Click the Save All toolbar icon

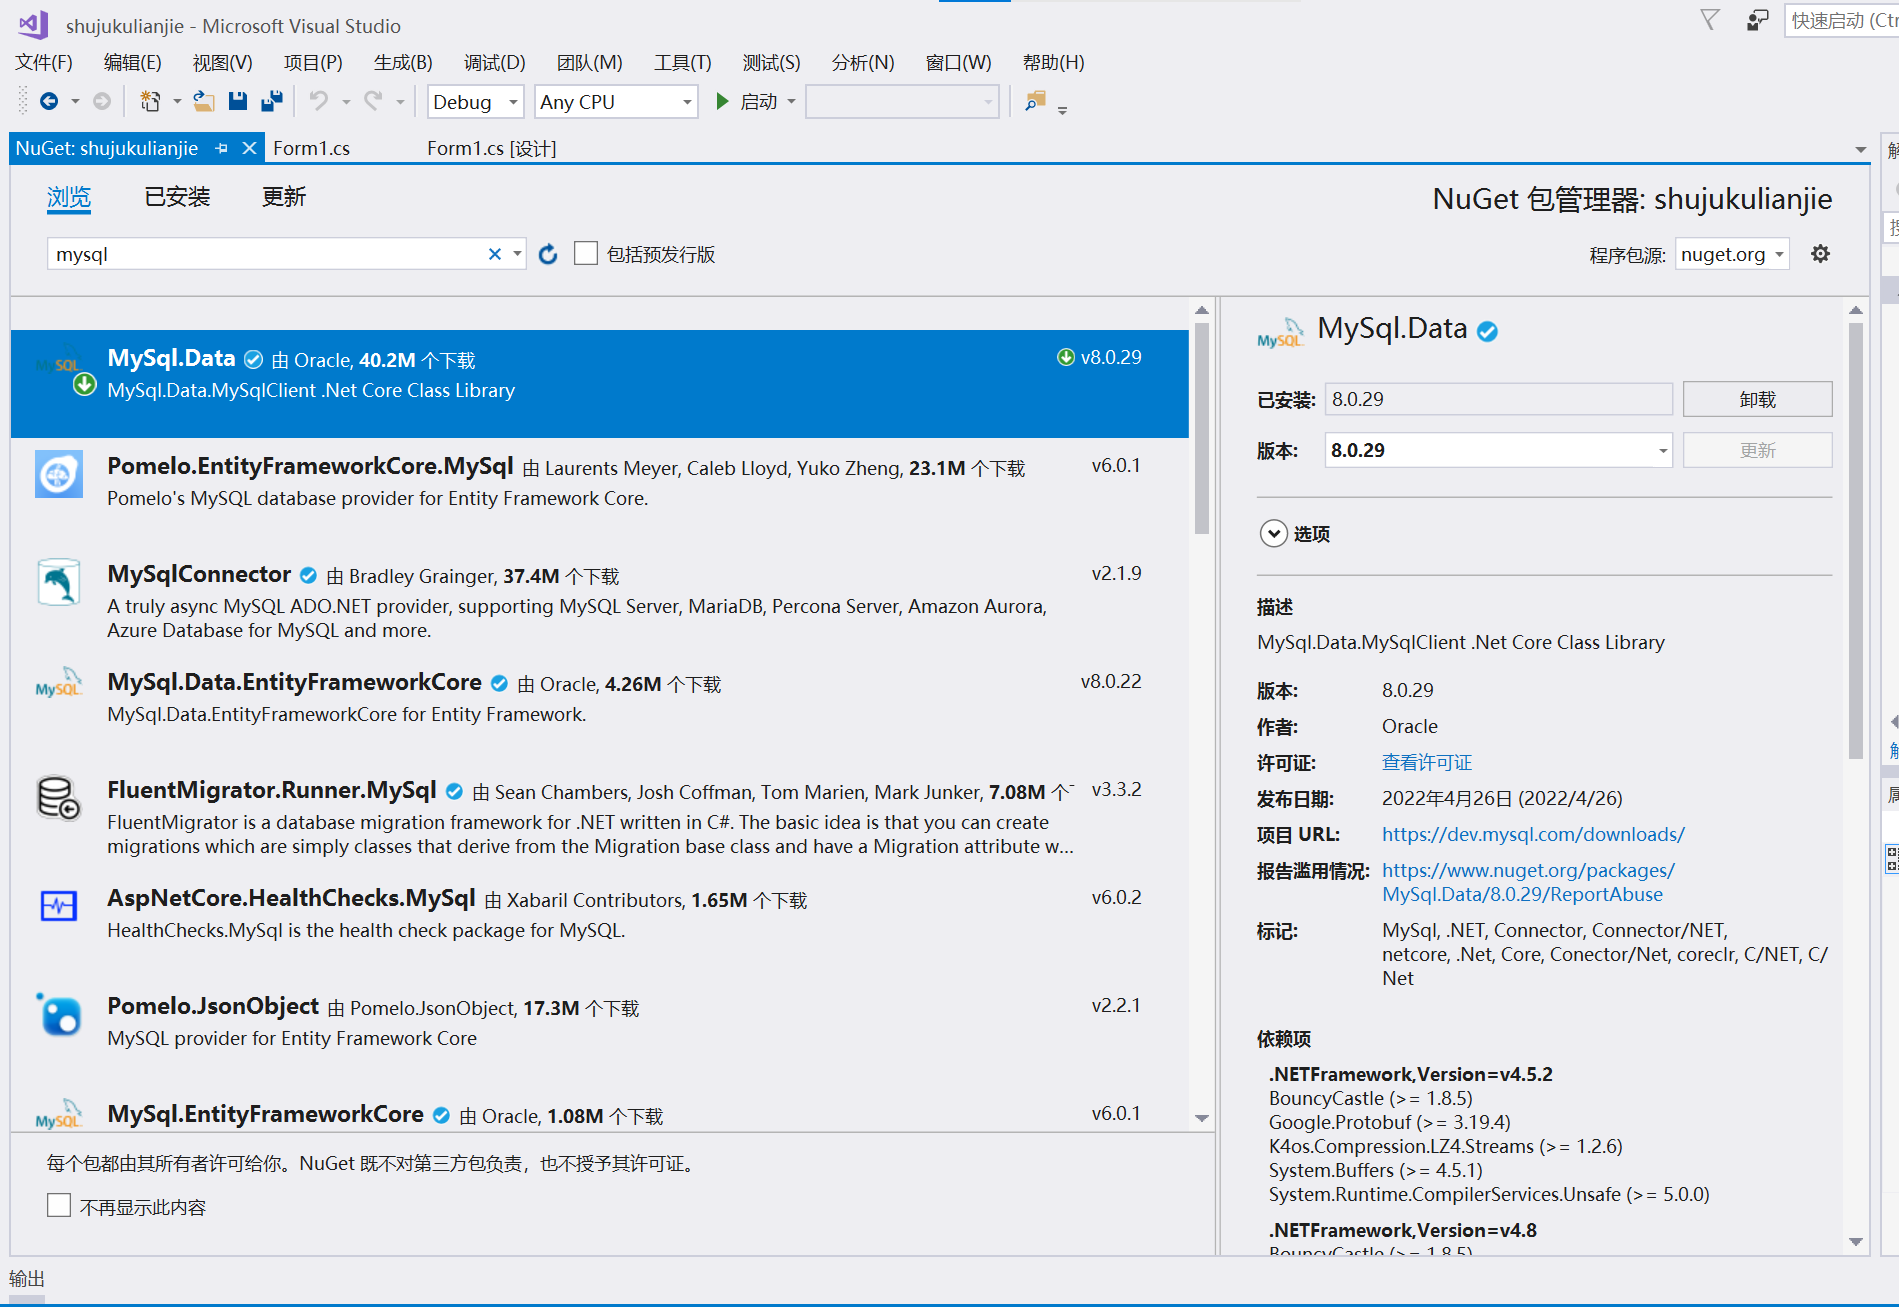point(272,101)
